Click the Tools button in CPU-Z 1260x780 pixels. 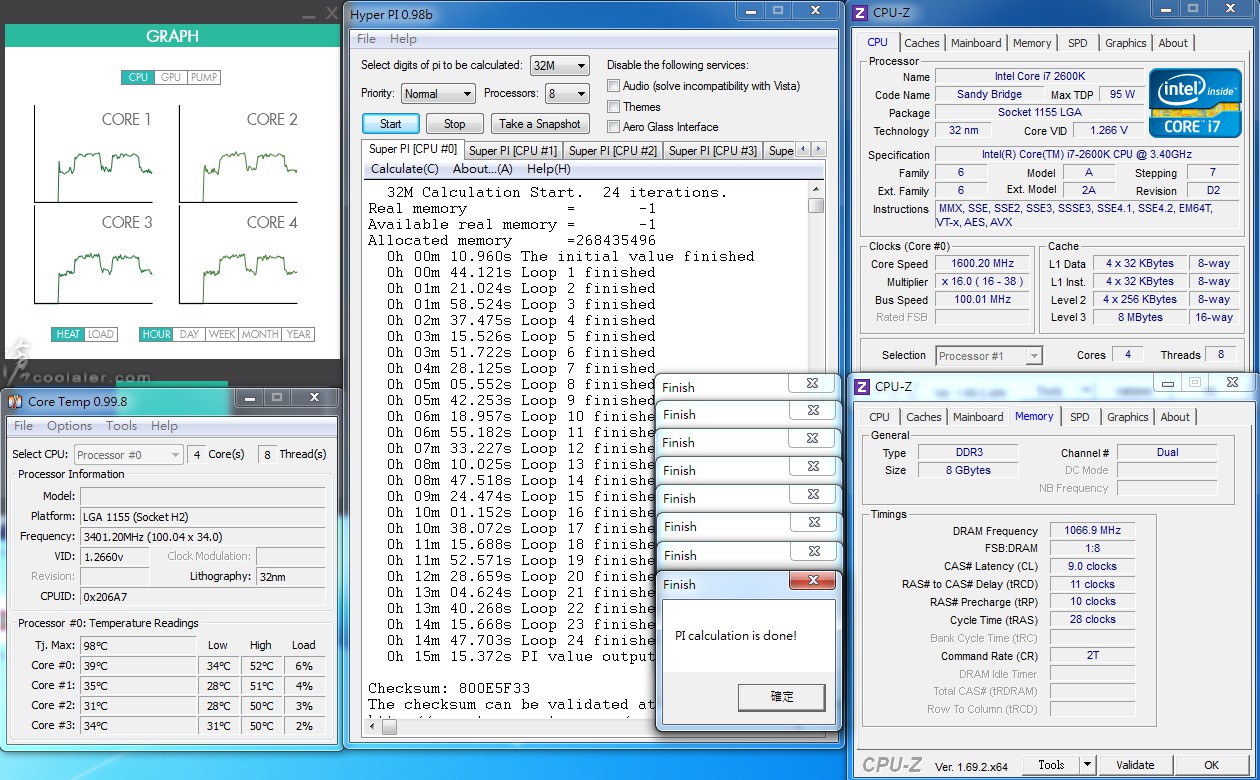point(1052,765)
